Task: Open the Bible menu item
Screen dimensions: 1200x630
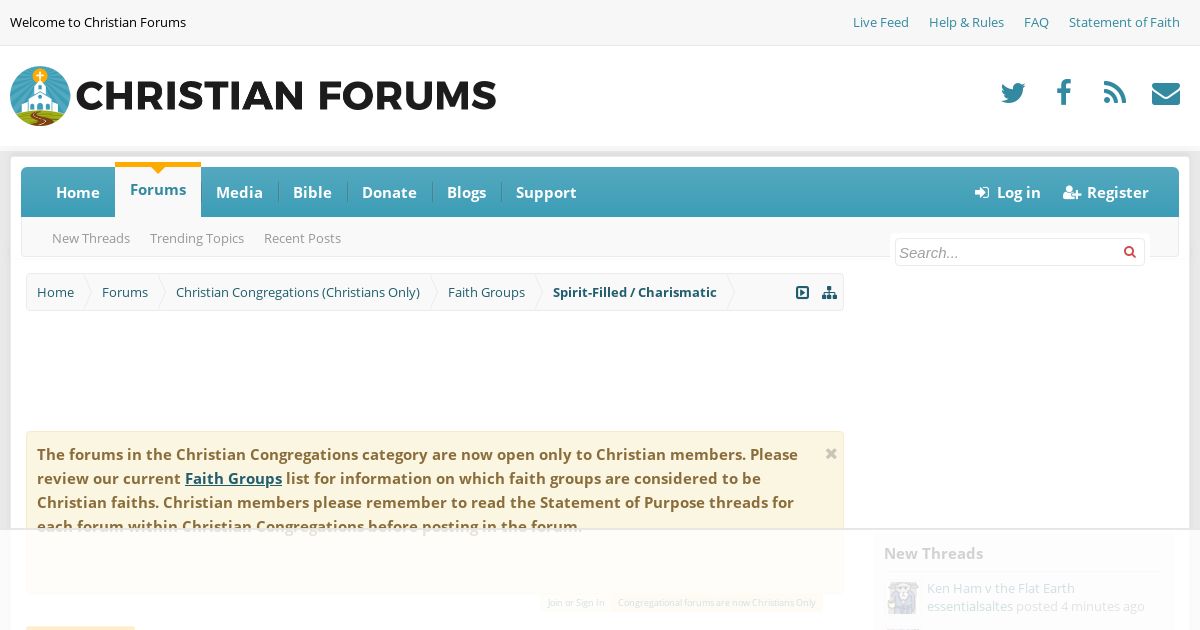Action: pos(312,192)
